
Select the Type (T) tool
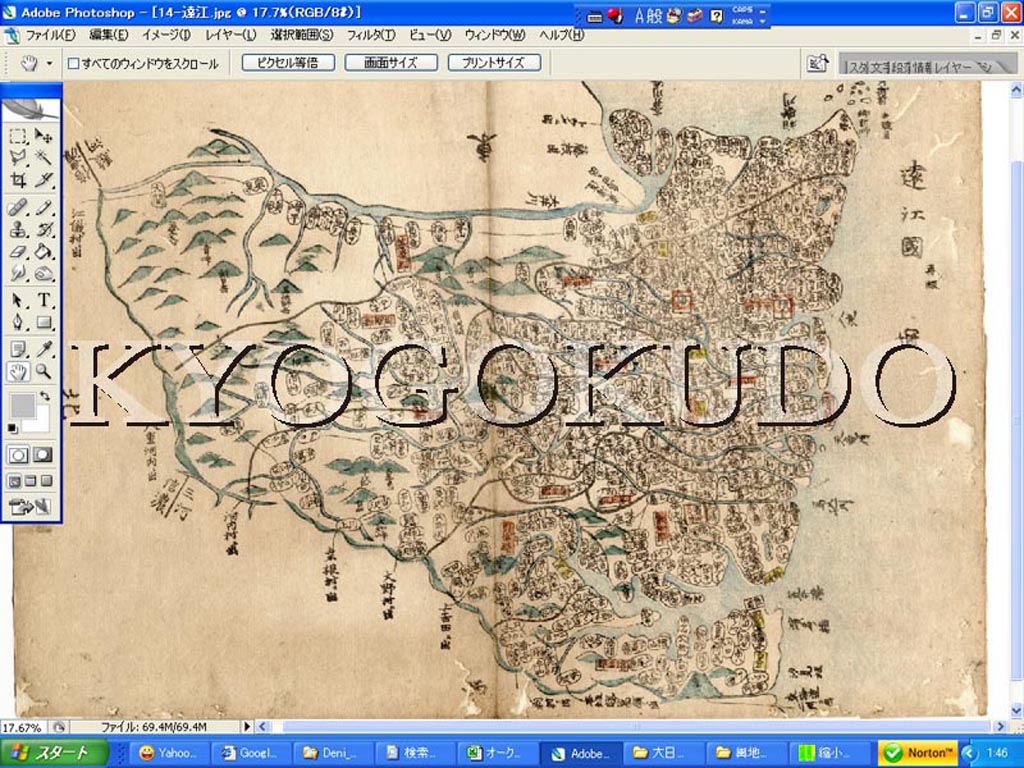tap(43, 300)
